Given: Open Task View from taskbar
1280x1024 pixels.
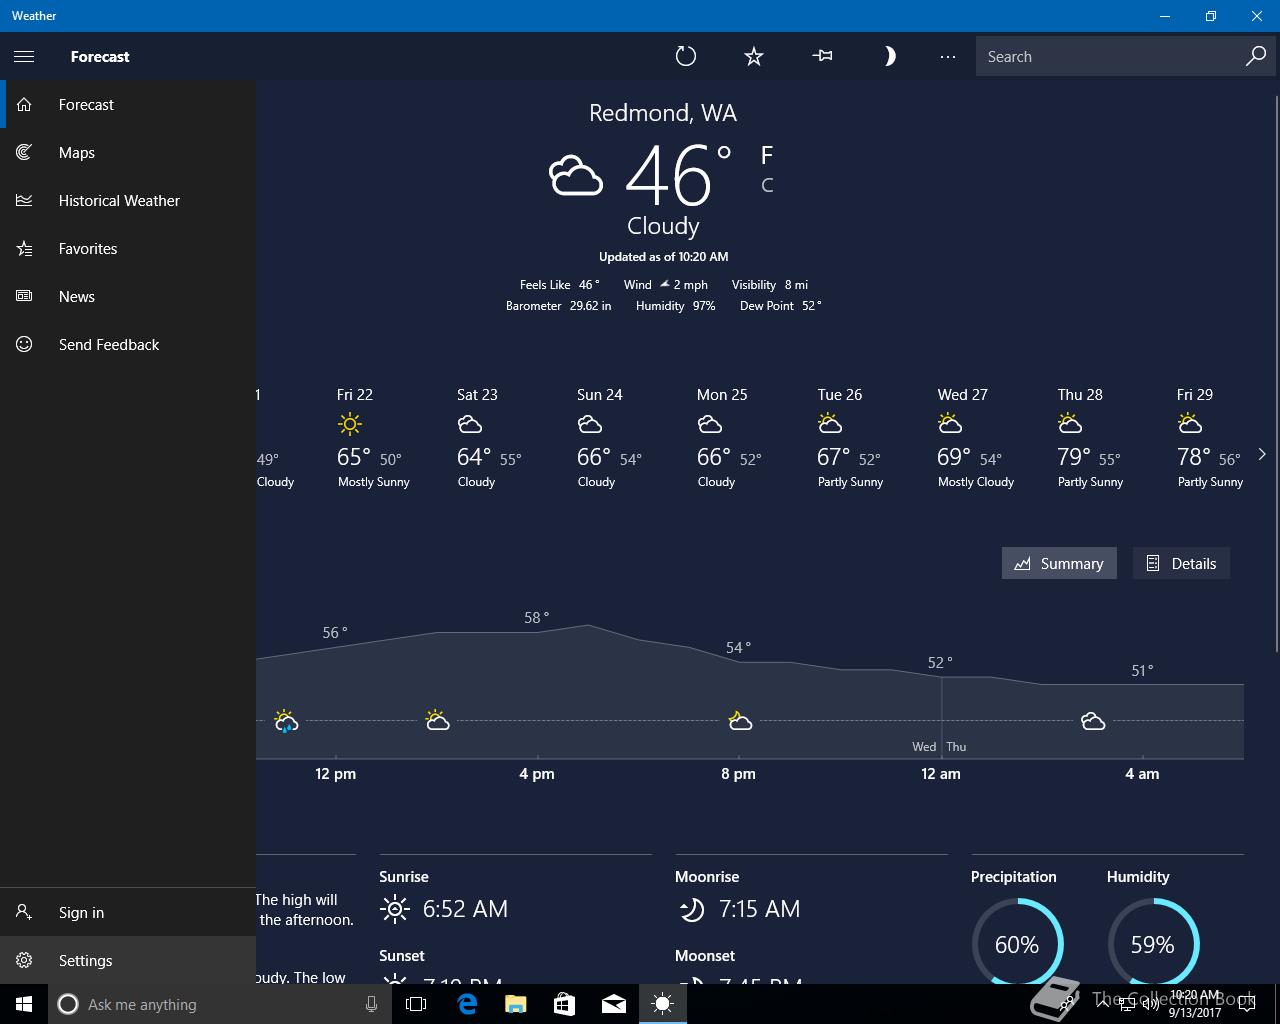Looking at the screenshot, I should (x=416, y=1004).
